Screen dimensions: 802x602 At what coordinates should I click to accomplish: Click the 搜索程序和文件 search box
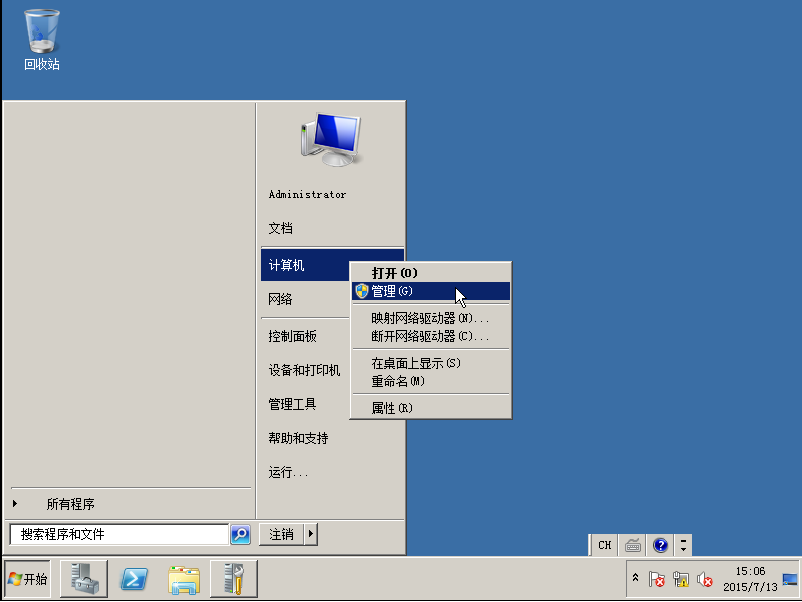tap(119, 534)
